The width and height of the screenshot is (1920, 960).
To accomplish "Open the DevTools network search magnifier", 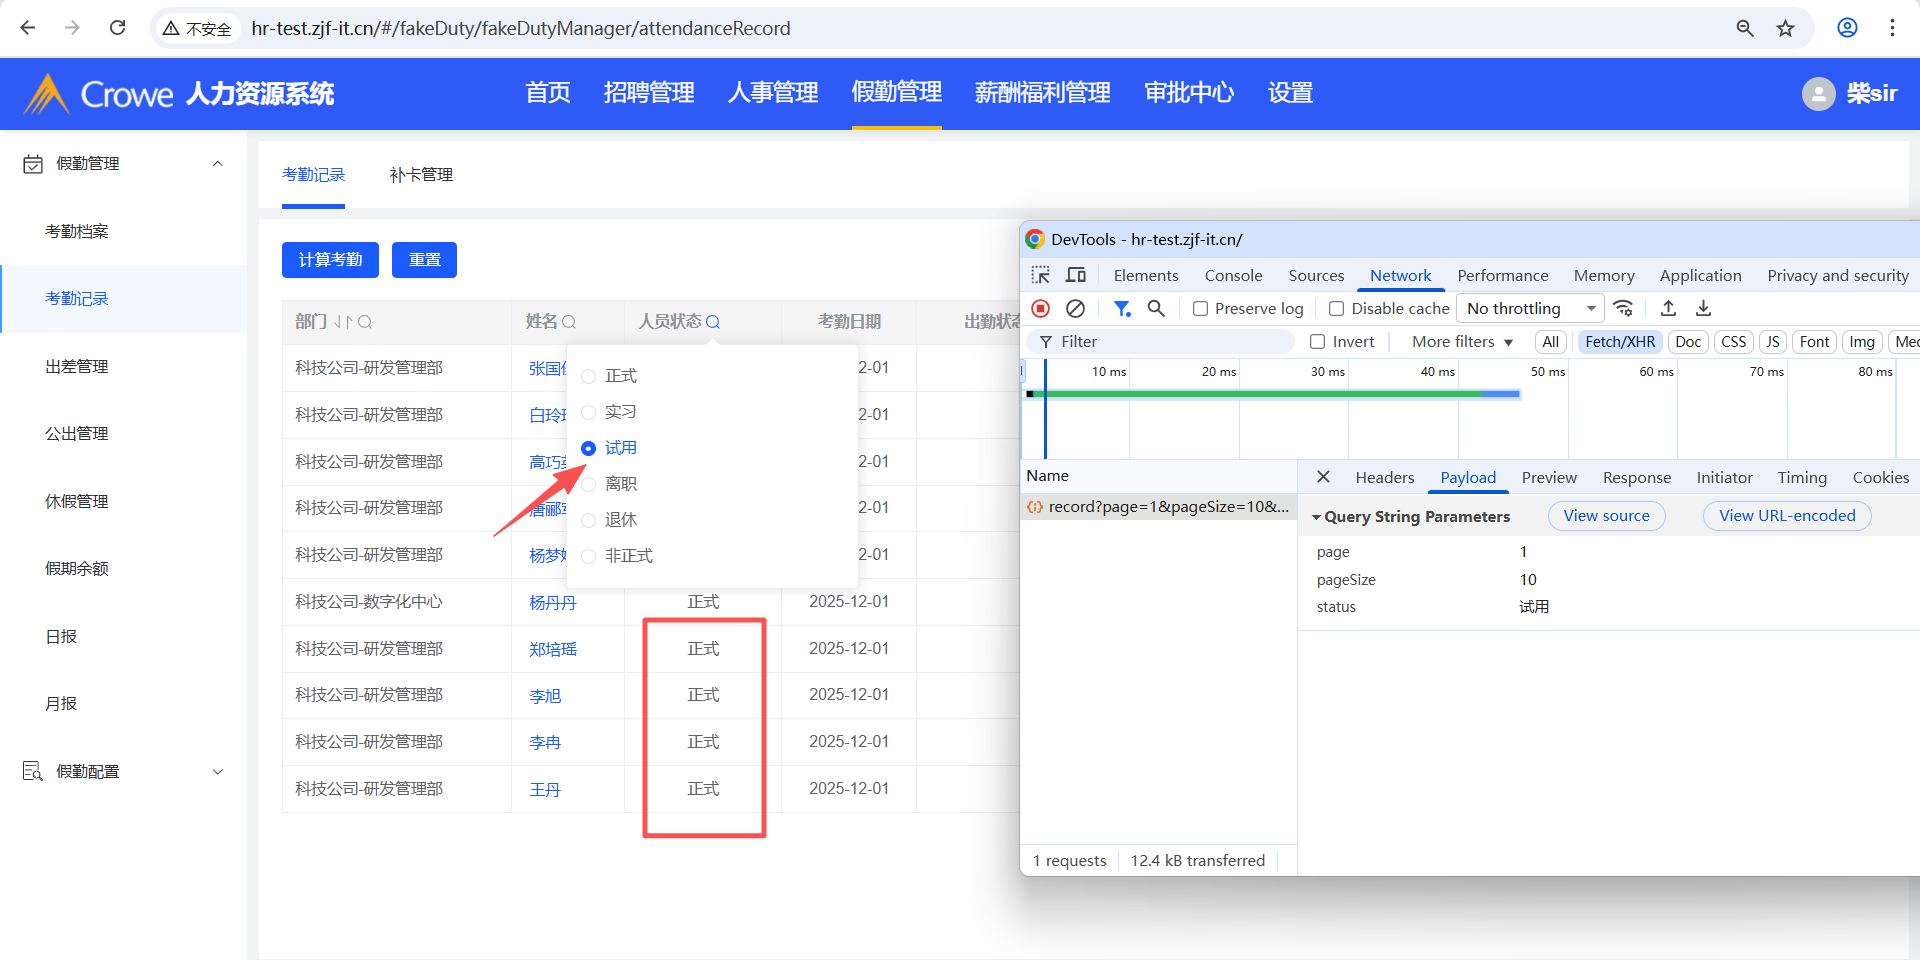I will click(x=1156, y=308).
